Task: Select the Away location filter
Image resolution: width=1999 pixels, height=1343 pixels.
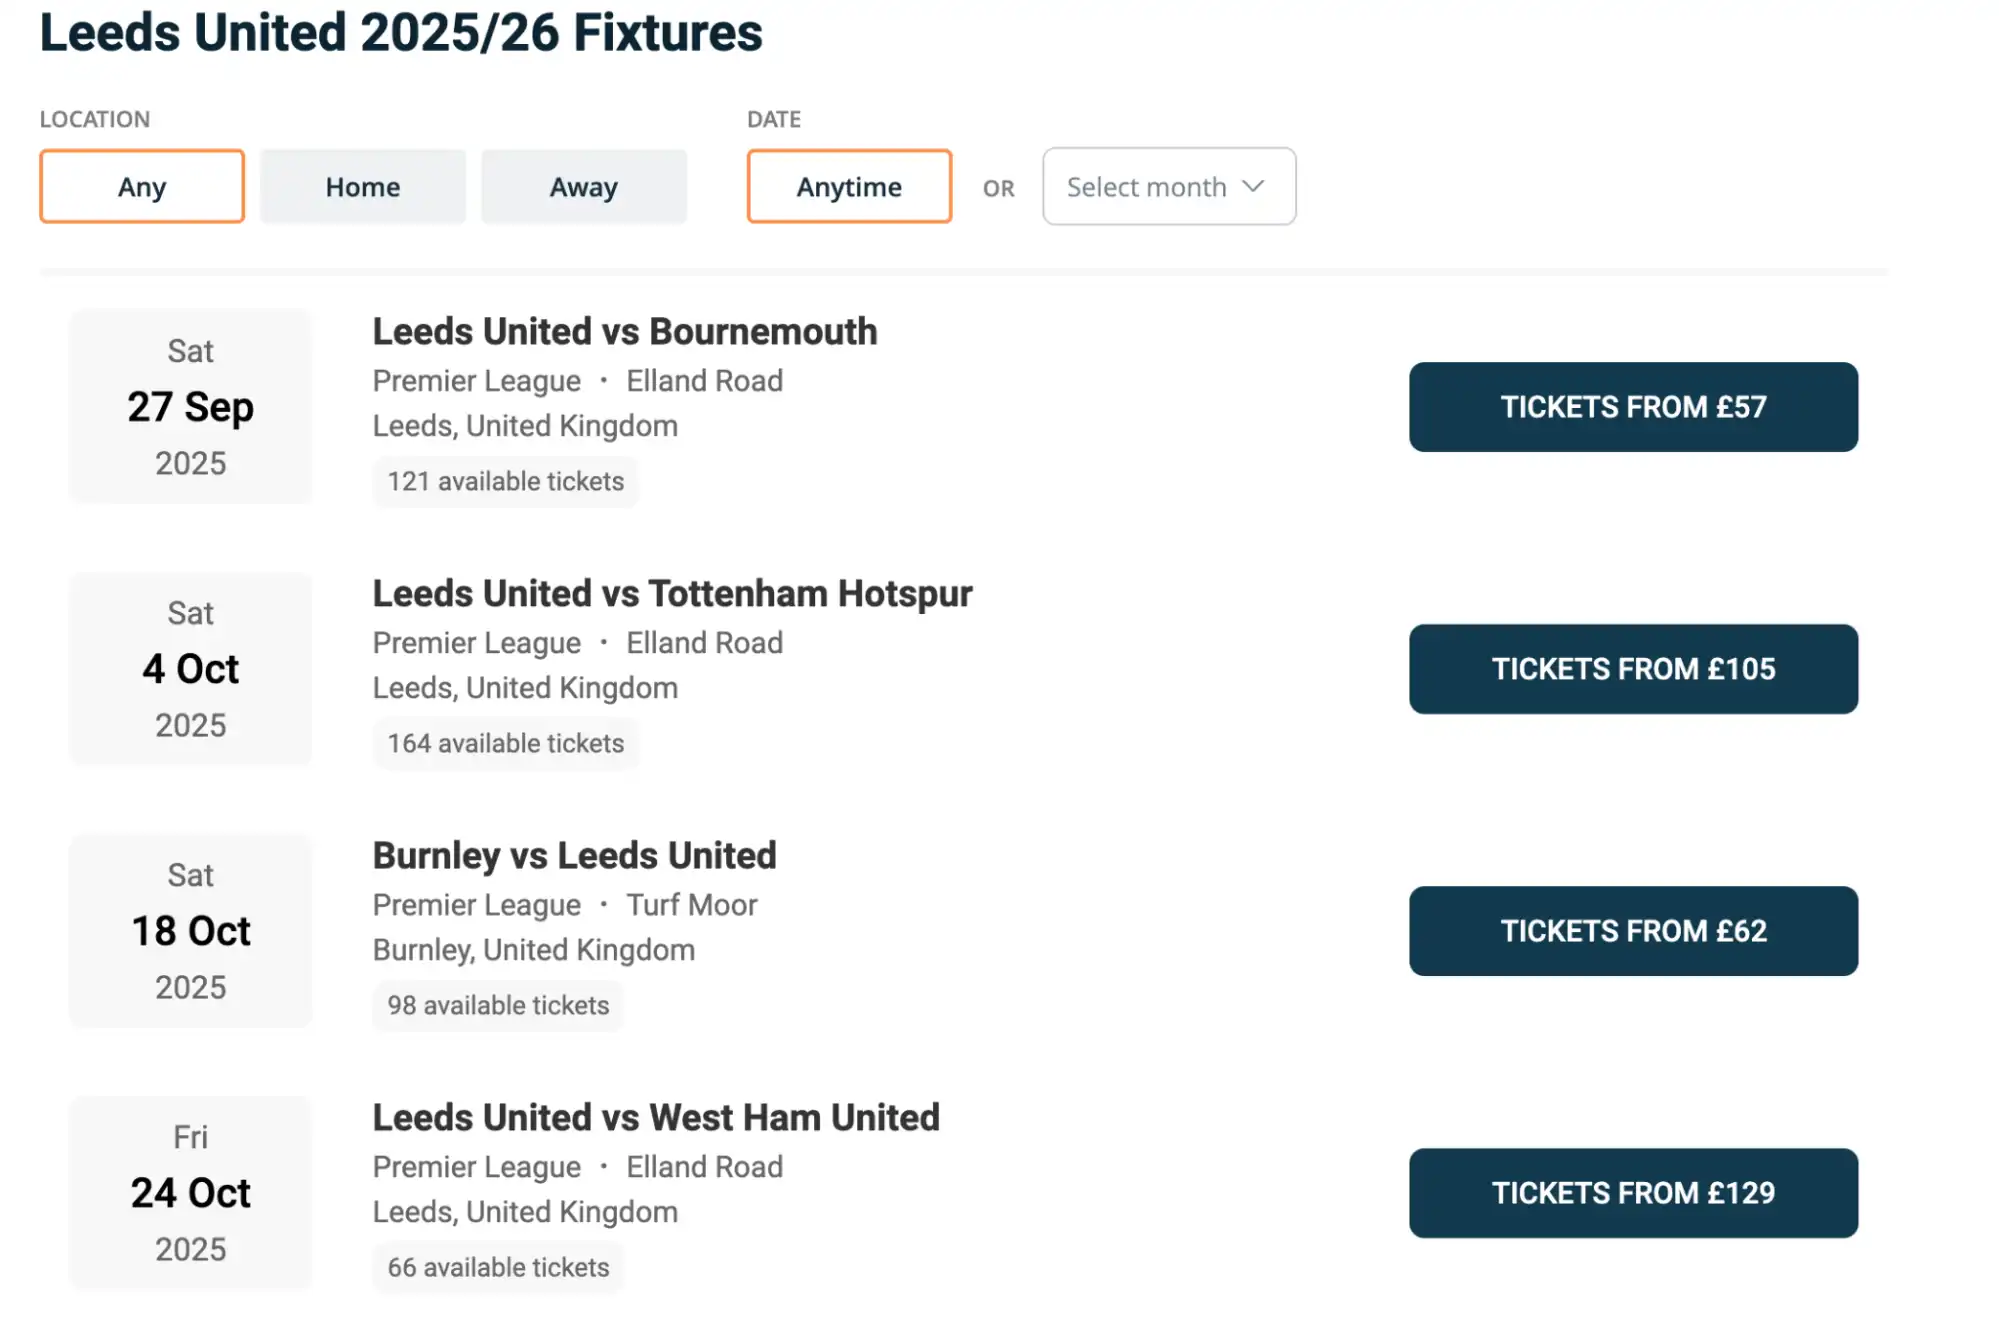Action: click(583, 186)
